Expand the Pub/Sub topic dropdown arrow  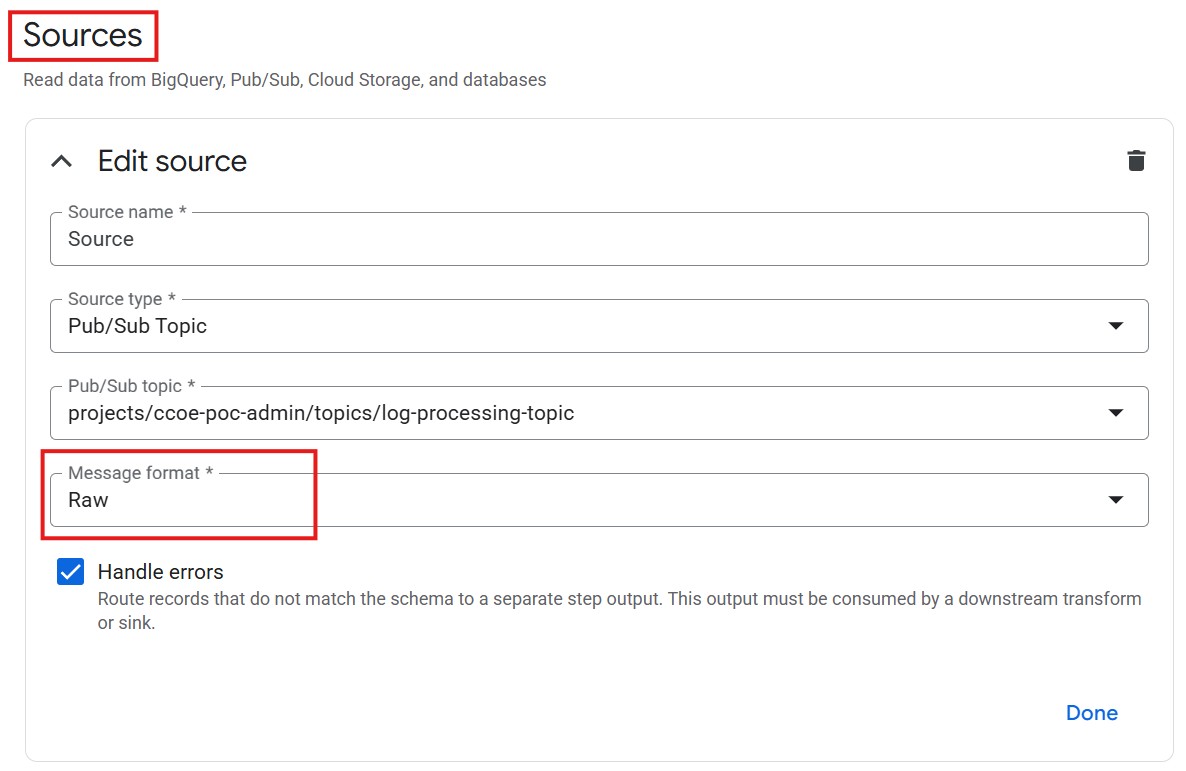click(1116, 413)
